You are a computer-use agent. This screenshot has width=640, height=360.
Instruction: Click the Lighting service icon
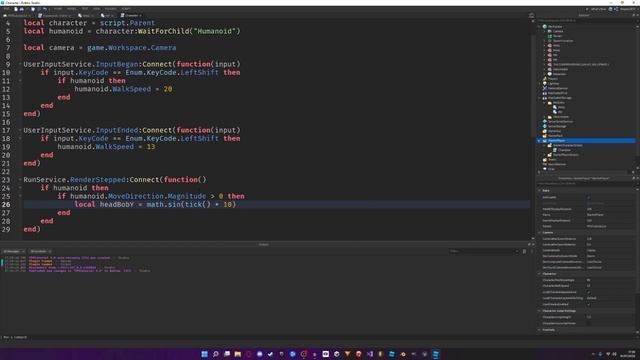pyautogui.click(x=544, y=84)
